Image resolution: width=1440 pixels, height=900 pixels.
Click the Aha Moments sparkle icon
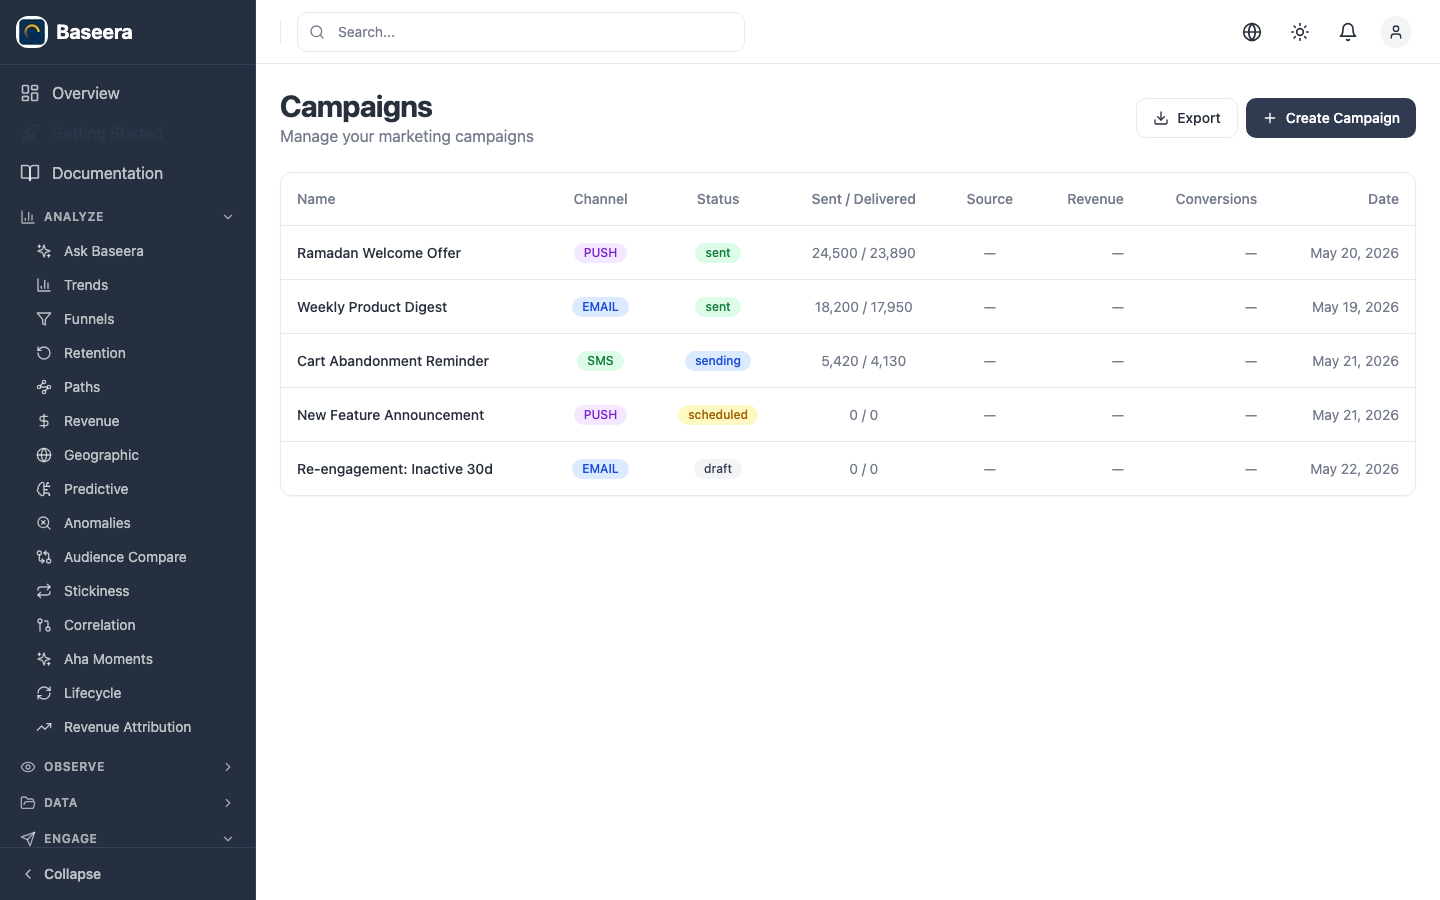(44, 659)
